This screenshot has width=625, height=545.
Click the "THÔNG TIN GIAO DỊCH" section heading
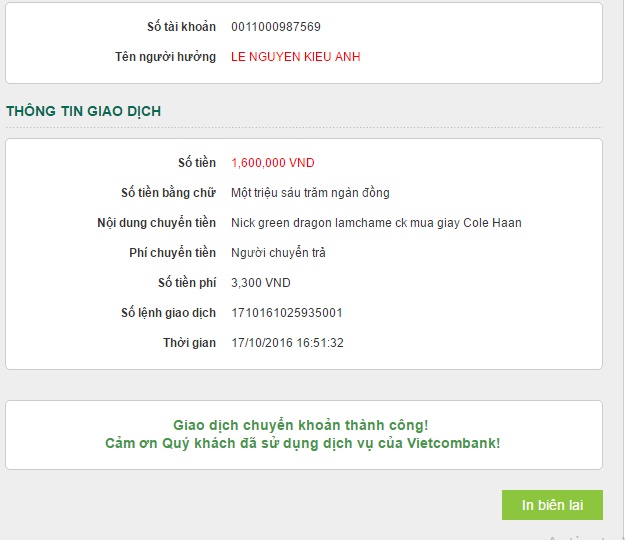pyautogui.click(x=84, y=111)
